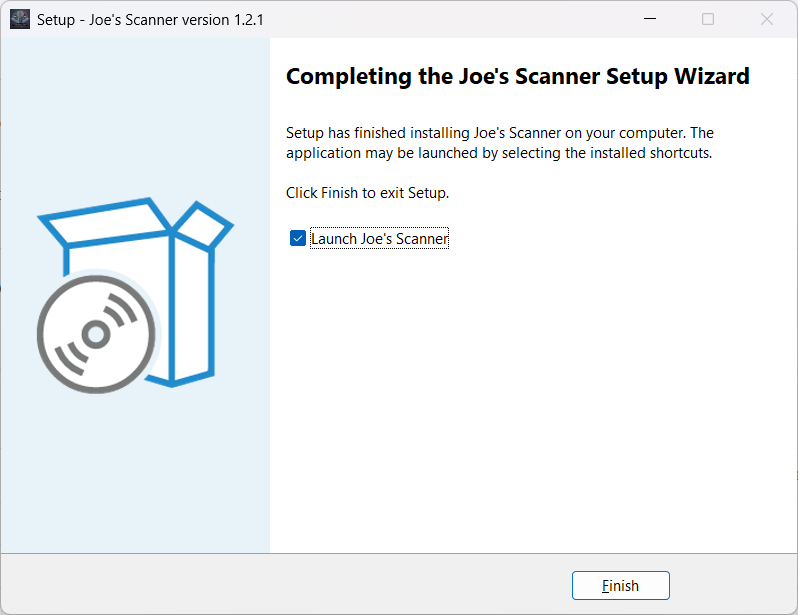Click the empty title bar area before Minimize
This screenshot has height=615, width=798.
click(x=450, y=19)
